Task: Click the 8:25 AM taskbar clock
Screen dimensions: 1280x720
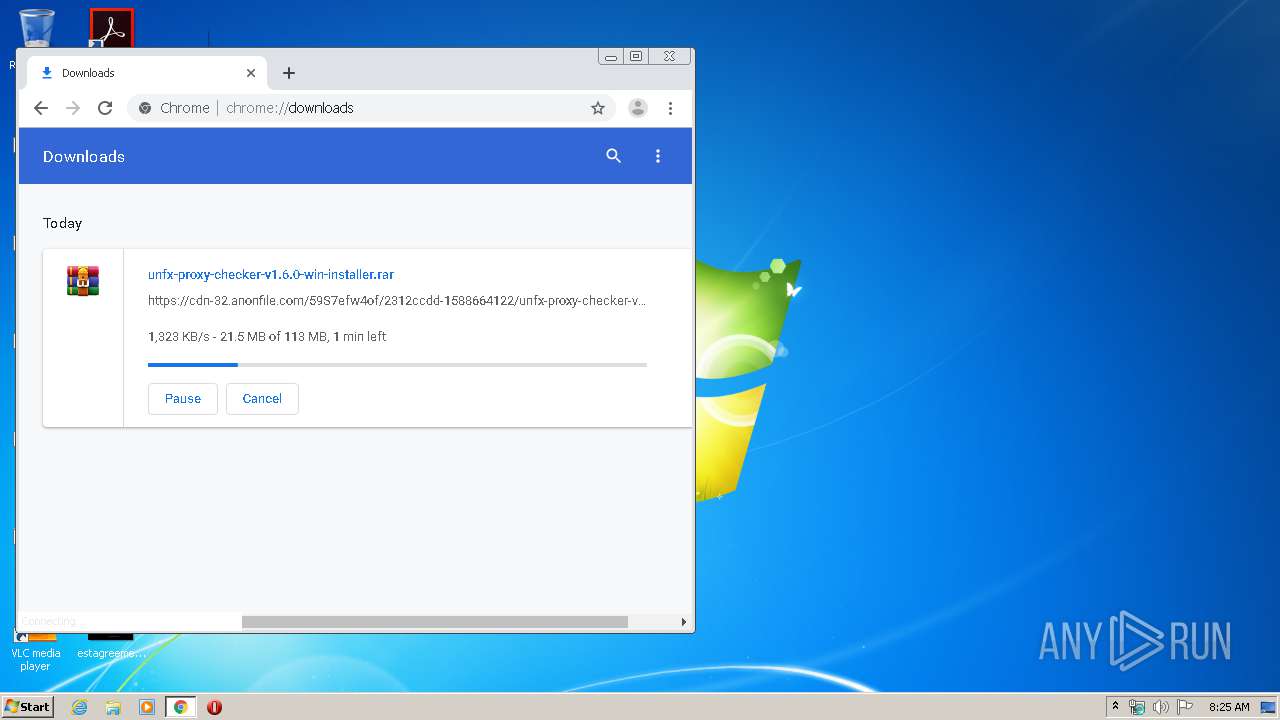Action: pyautogui.click(x=1229, y=707)
